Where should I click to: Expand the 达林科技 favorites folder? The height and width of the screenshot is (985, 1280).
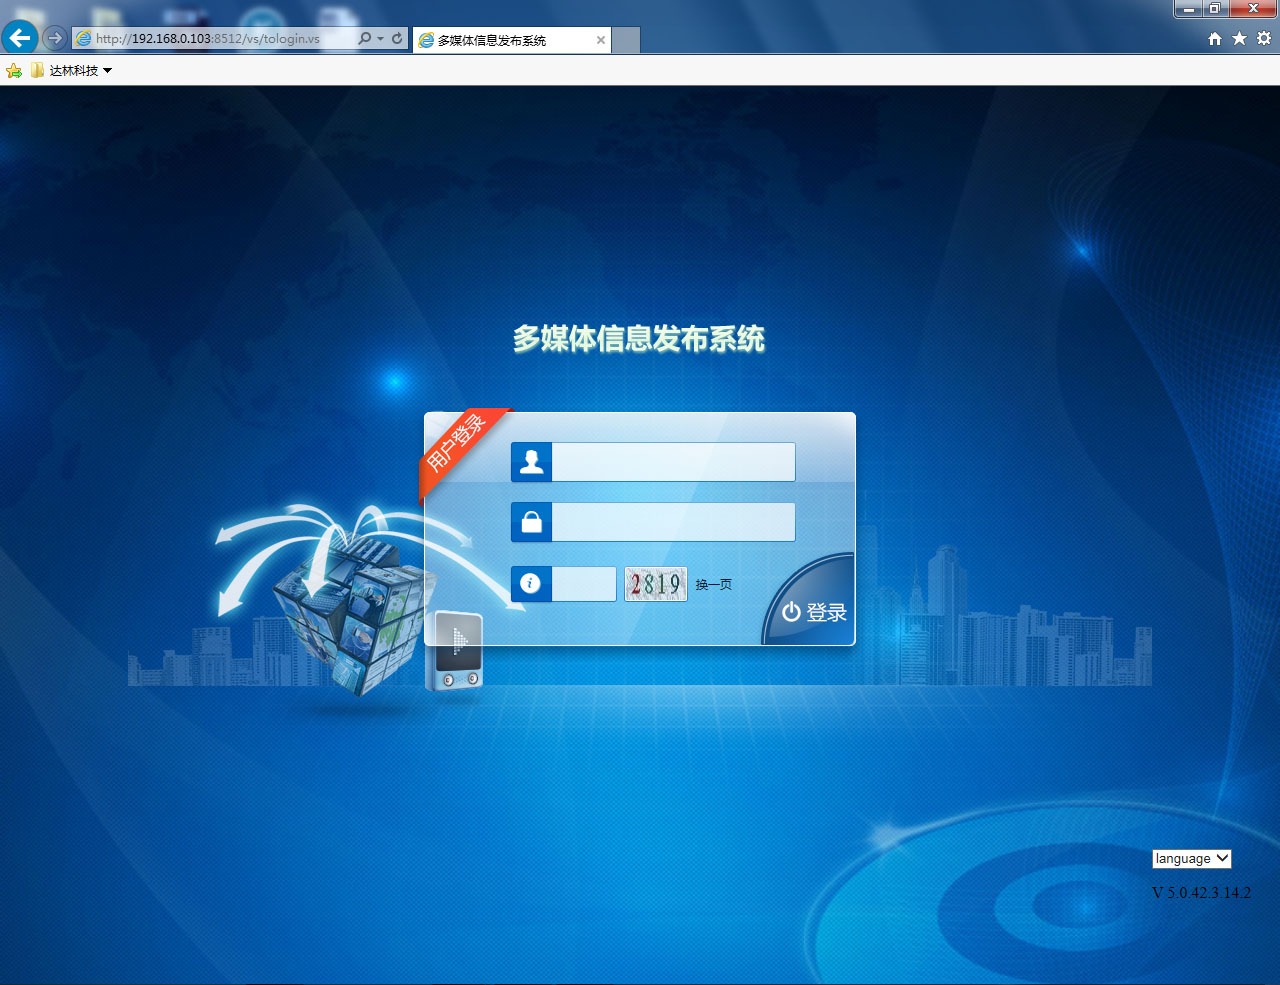point(71,70)
